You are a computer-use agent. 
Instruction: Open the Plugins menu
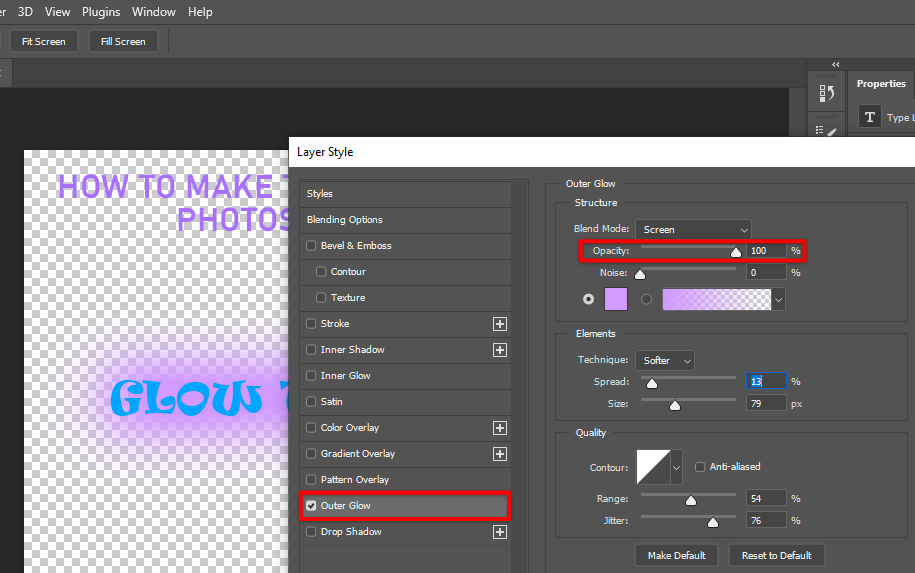[101, 12]
